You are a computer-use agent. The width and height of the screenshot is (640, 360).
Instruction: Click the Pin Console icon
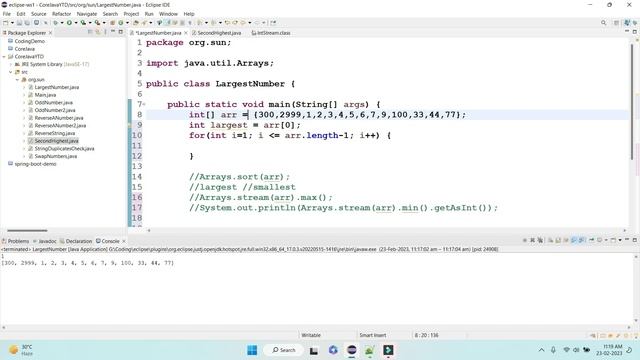click(x=592, y=240)
